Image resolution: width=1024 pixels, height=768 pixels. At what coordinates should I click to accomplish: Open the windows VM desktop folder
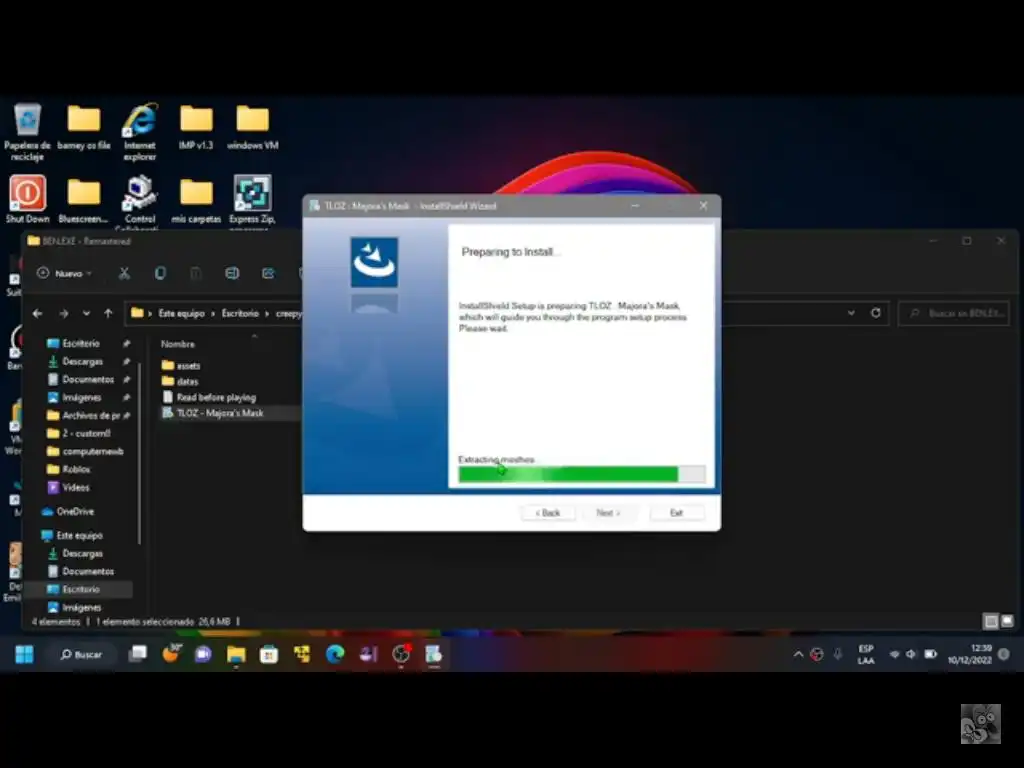pyautogui.click(x=253, y=128)
